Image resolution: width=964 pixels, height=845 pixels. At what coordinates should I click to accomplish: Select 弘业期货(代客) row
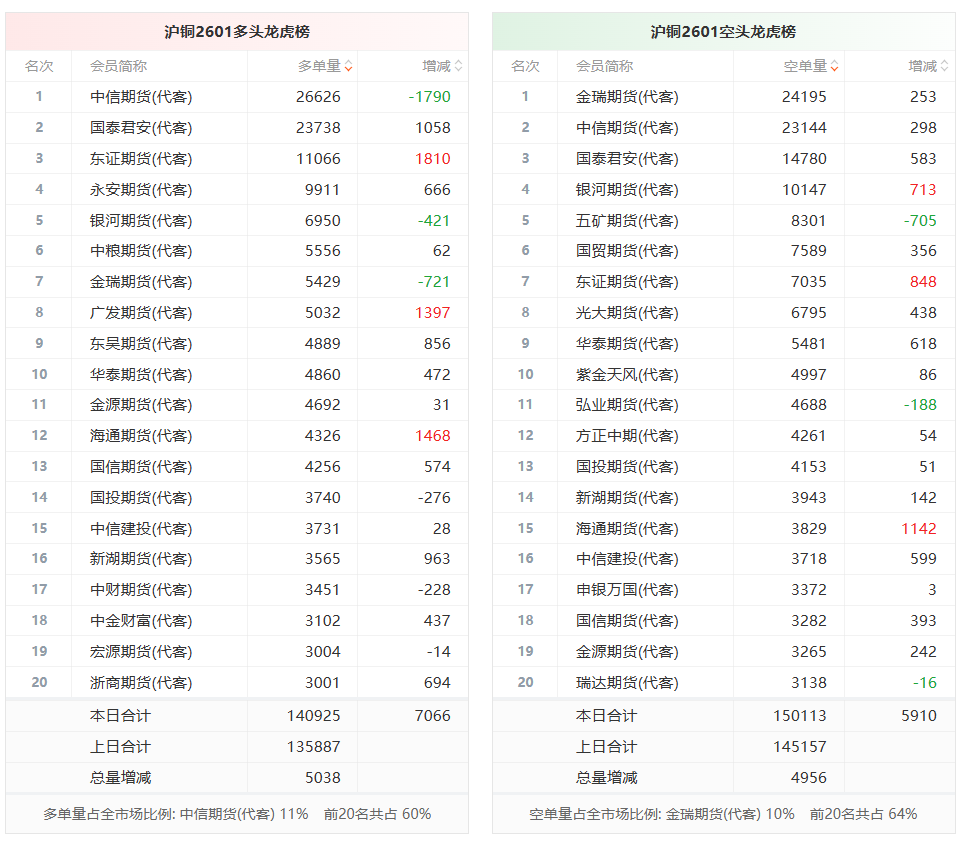click(724, 405)
